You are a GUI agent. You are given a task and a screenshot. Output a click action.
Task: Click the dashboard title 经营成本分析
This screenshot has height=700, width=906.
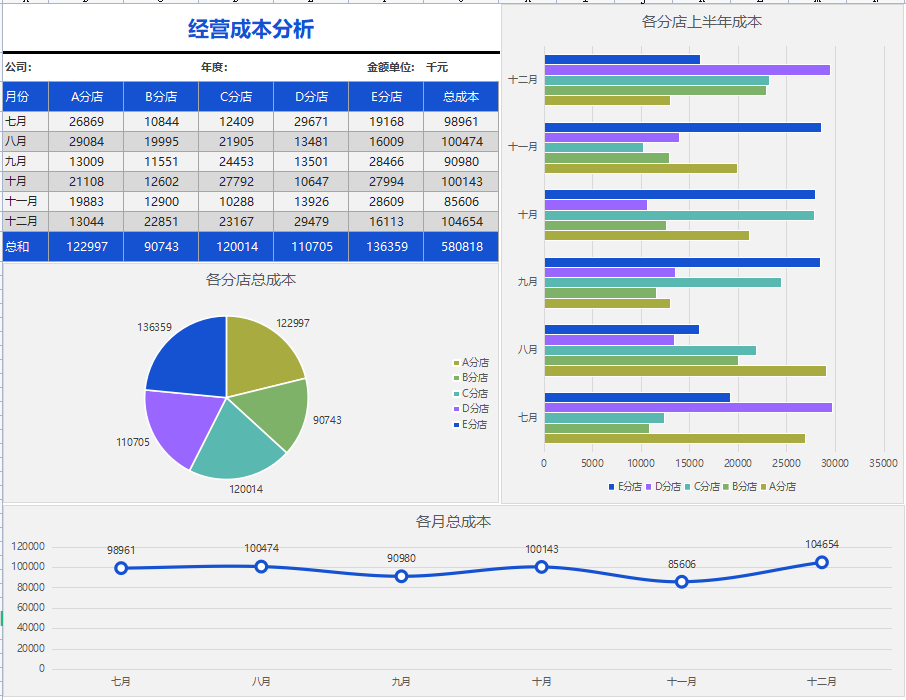click(x=250, y=28)
